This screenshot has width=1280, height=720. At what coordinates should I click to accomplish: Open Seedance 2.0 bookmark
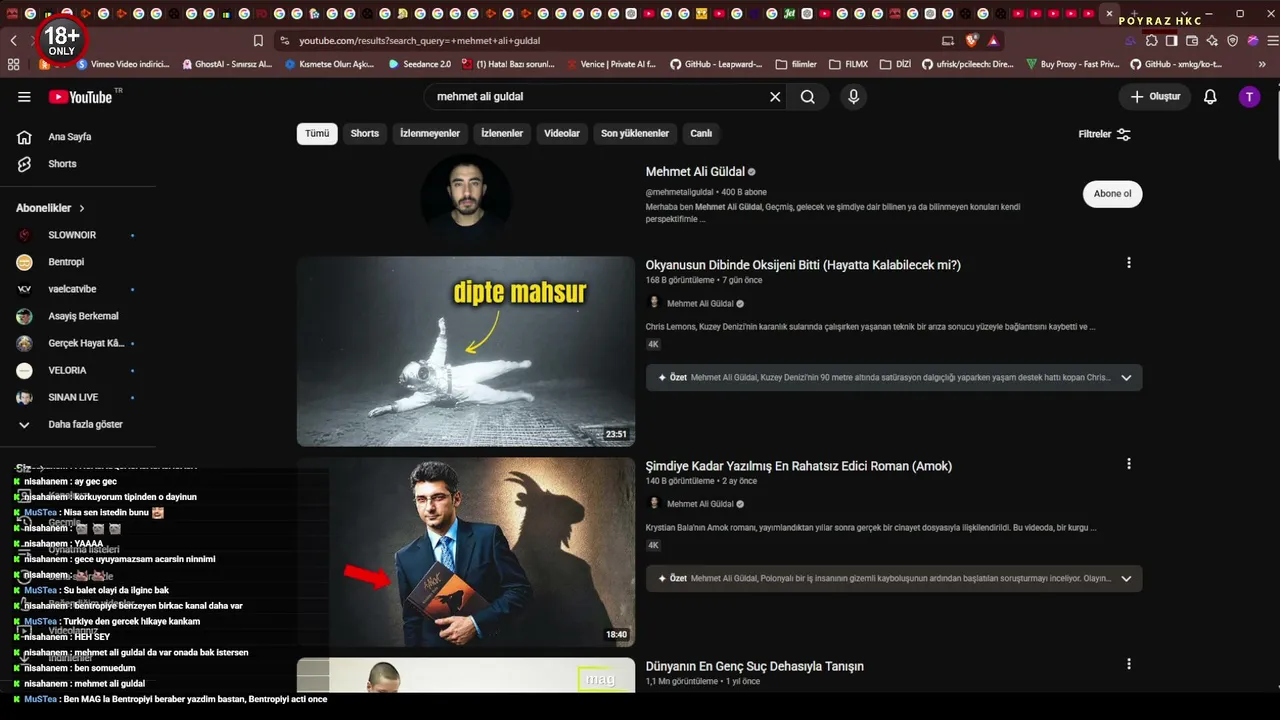419,64
